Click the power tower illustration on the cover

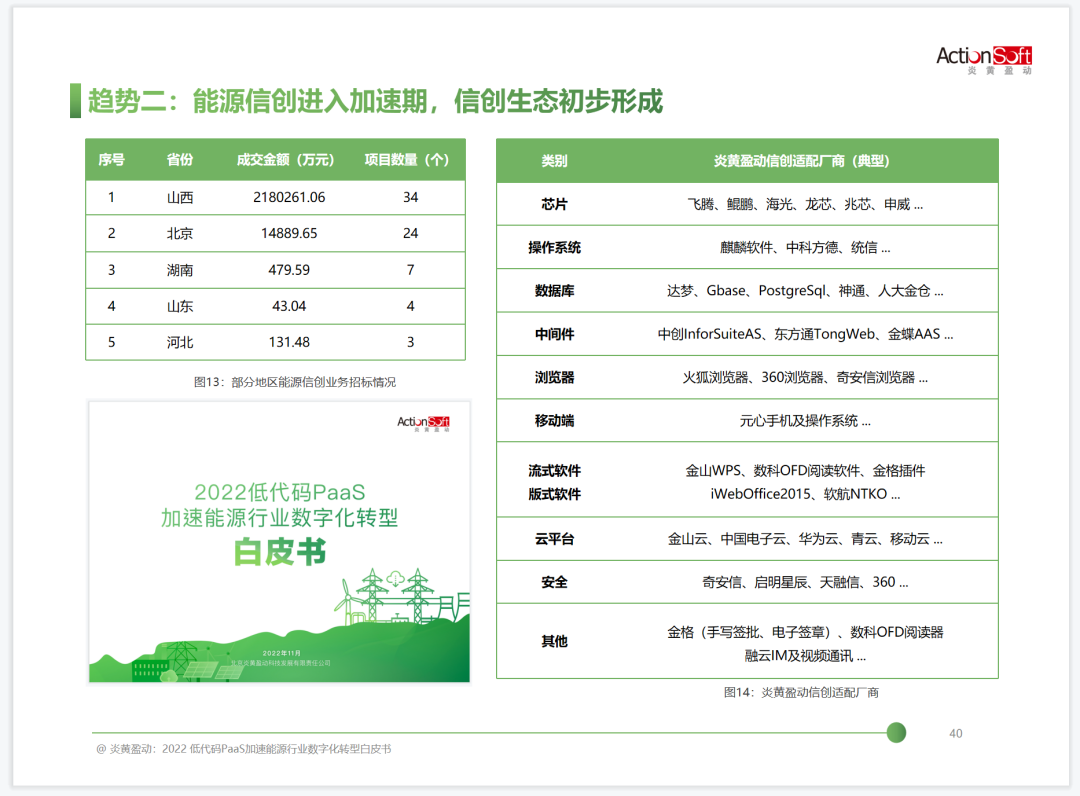373,597
